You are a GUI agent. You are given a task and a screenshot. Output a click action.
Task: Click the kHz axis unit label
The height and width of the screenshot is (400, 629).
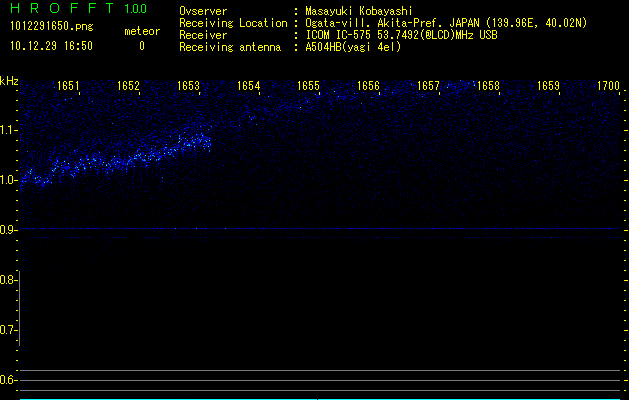[x=9, y=81]
